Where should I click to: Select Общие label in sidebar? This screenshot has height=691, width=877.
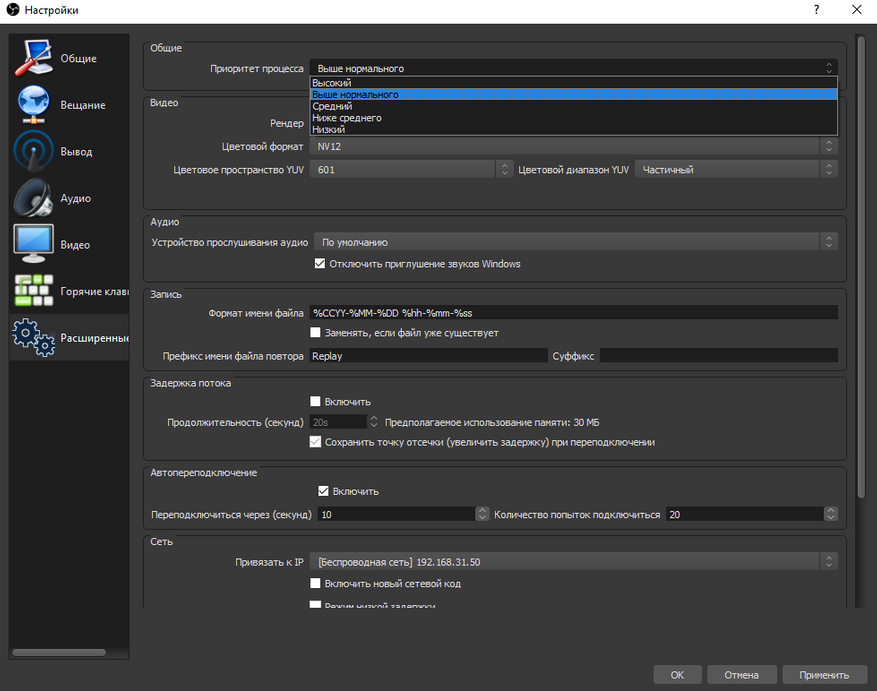[x=78, y=58]
